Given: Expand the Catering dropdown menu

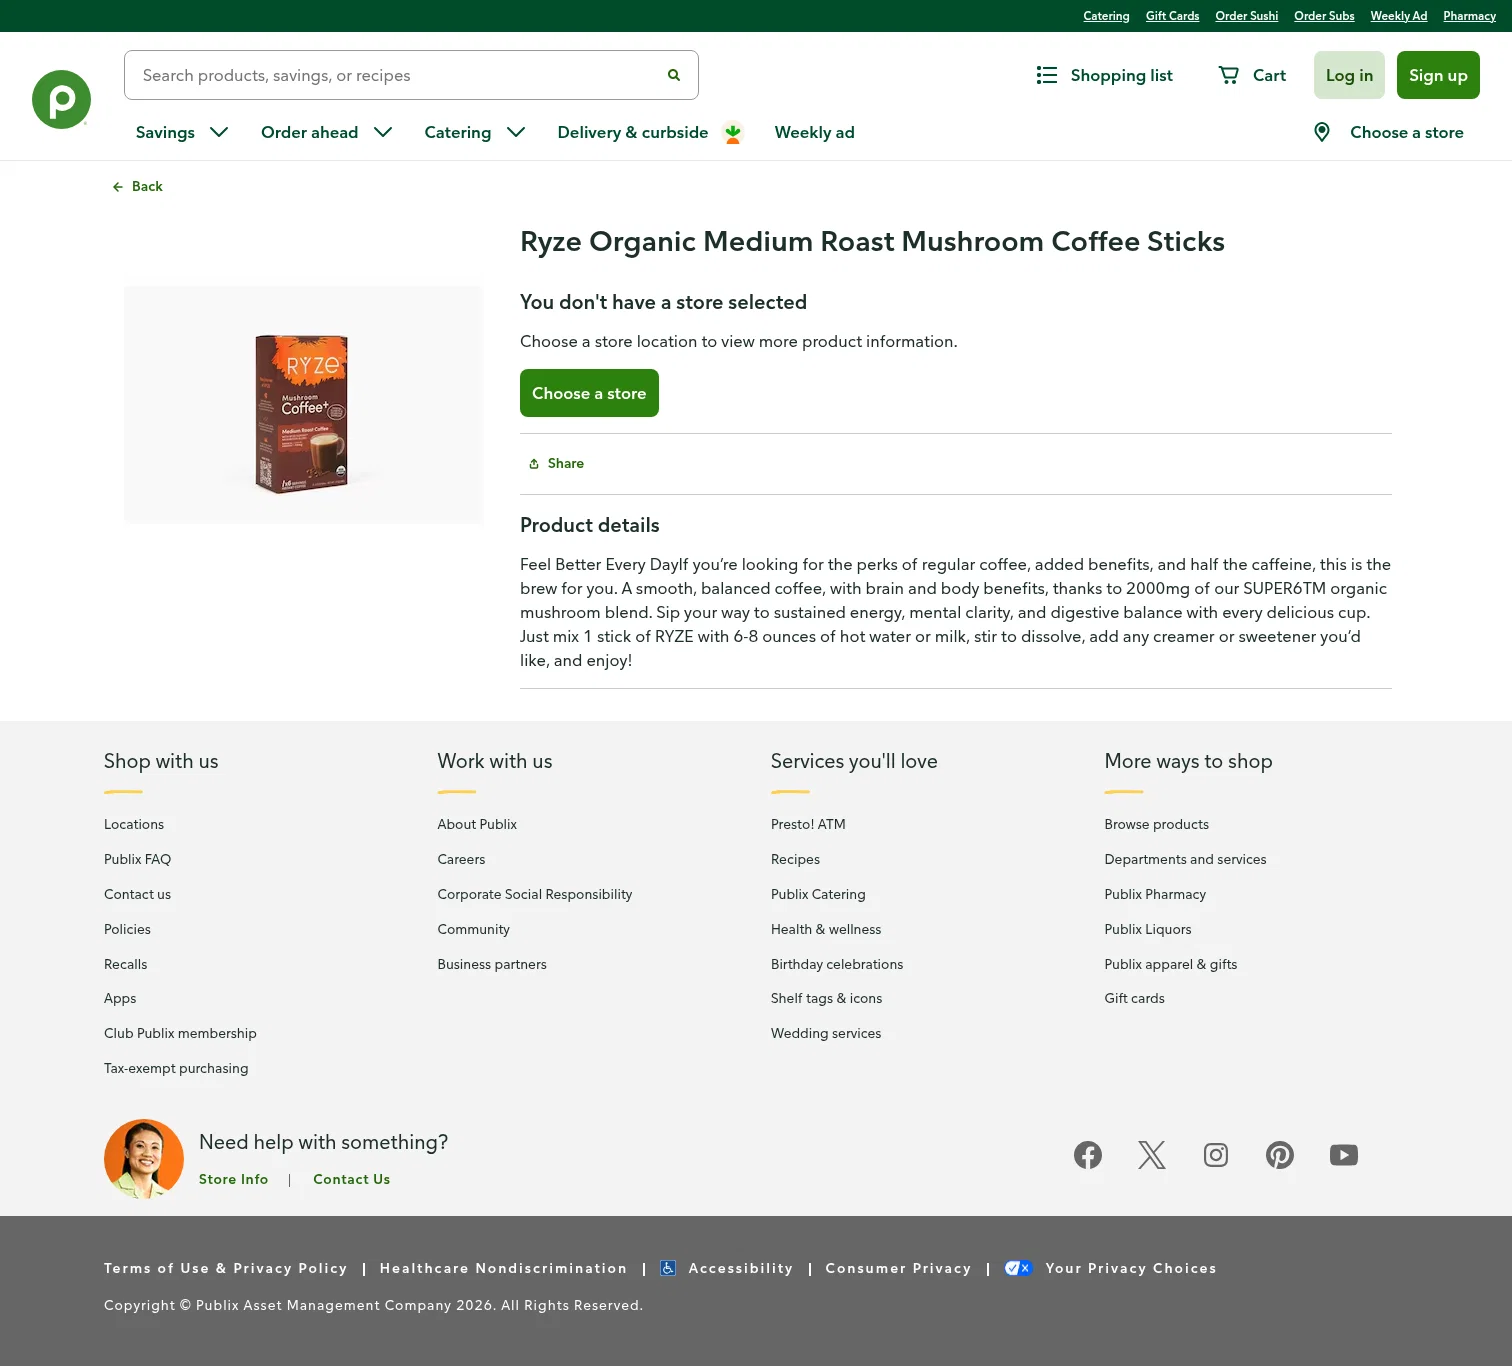Looking at the screenshot, I should [475, 132].
